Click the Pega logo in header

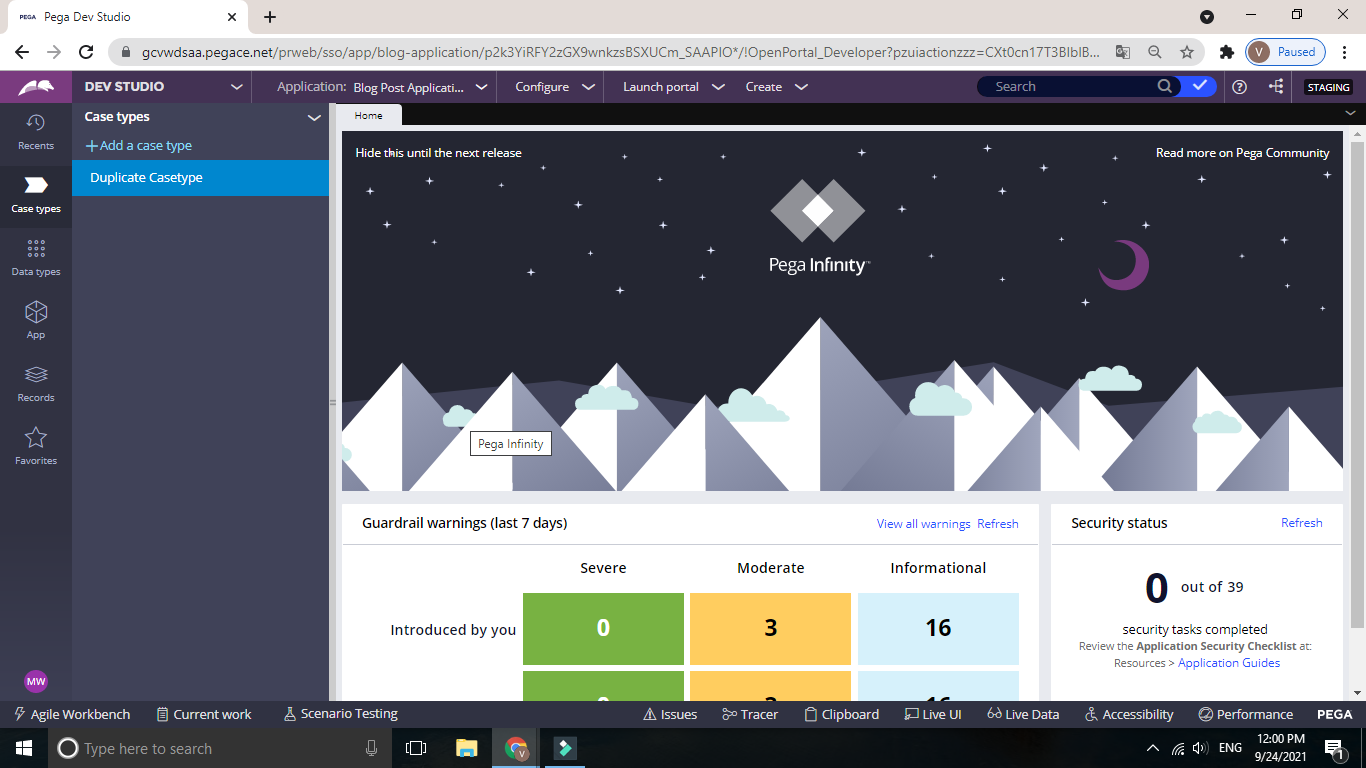coord(36,87)
